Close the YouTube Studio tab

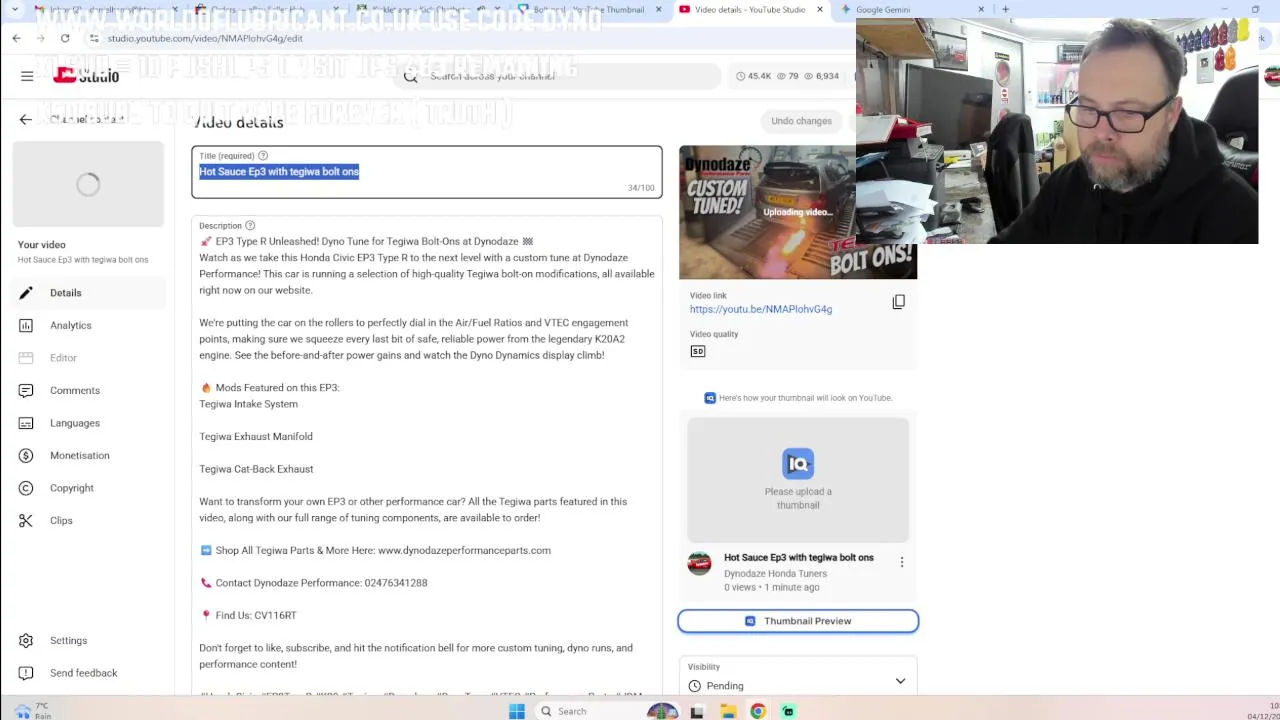point(820,10)
